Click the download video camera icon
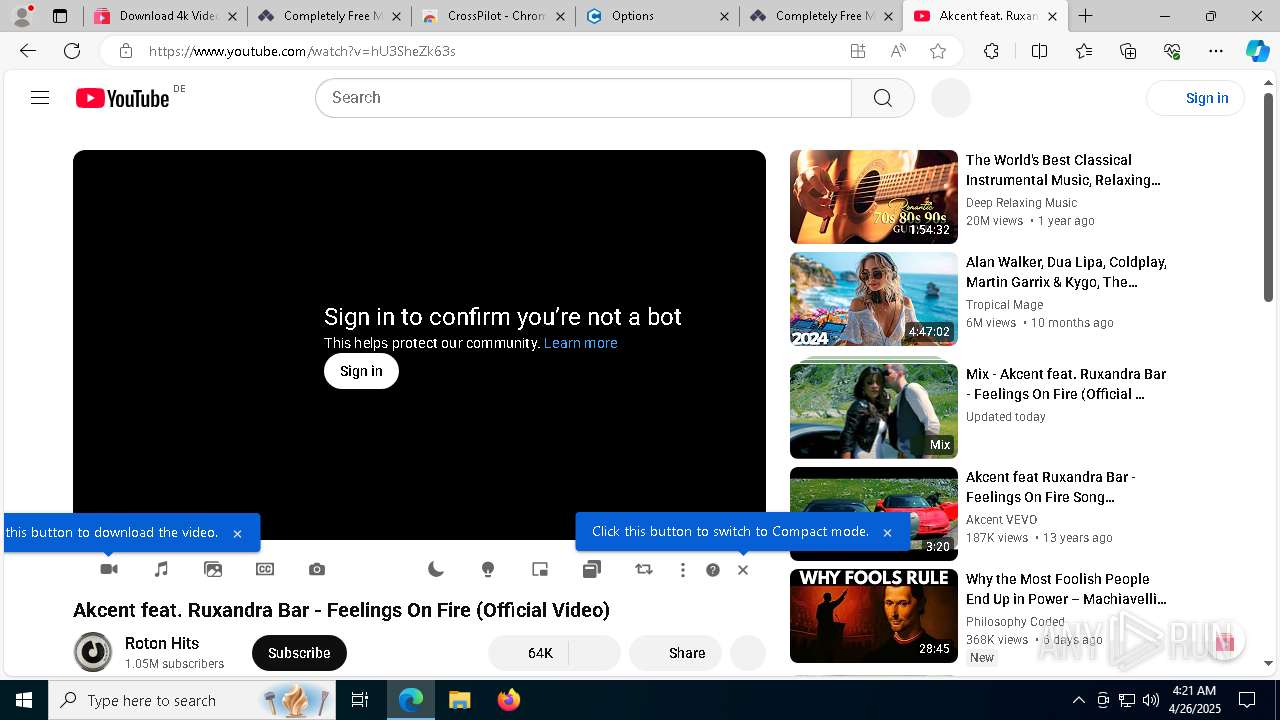Image resolution: width=1280 pixels, height=720 pixels. [109, 569]
